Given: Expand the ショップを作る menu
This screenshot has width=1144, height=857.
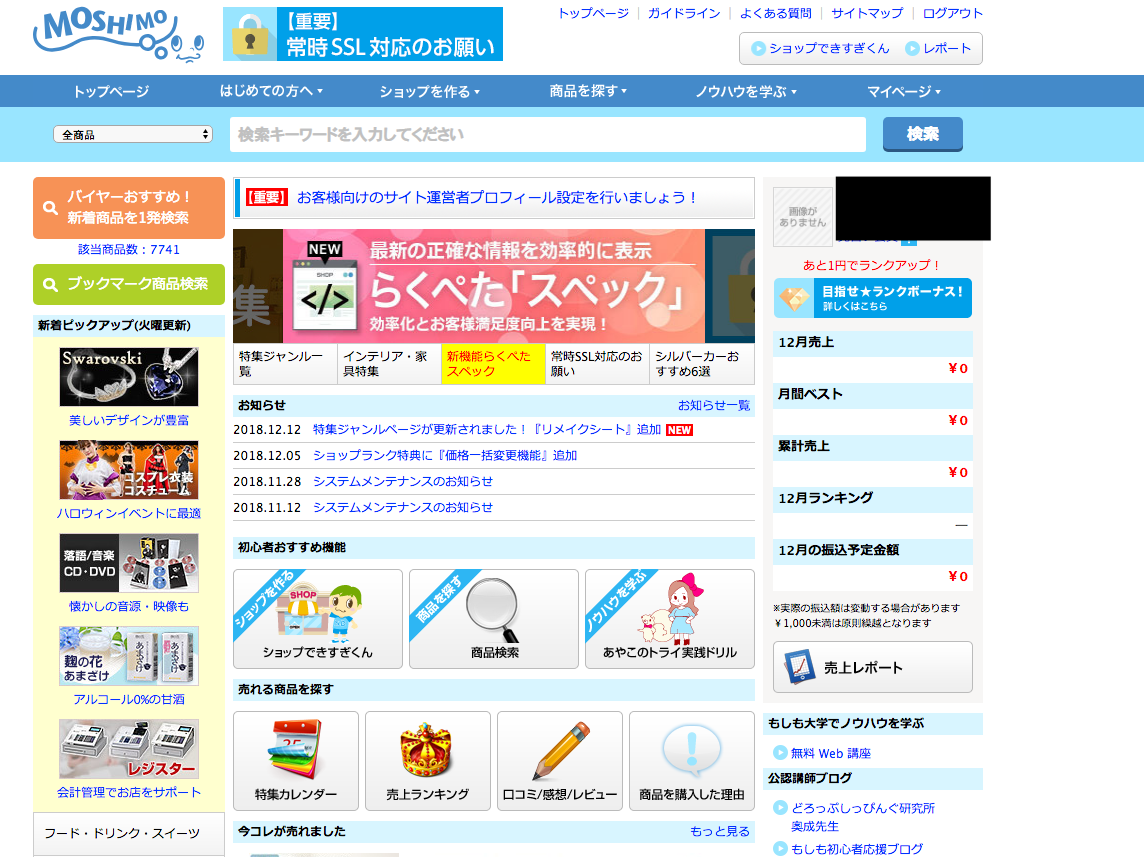Looking at the screenshot, I should click(x=429, y=91).
